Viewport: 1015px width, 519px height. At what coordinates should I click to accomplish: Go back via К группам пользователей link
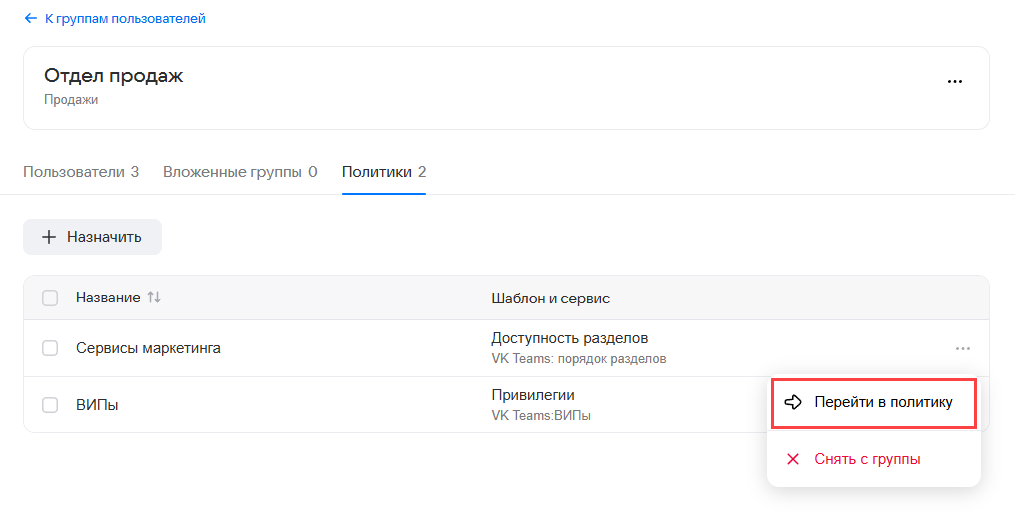pyautogui.click(x=125, y=18)
